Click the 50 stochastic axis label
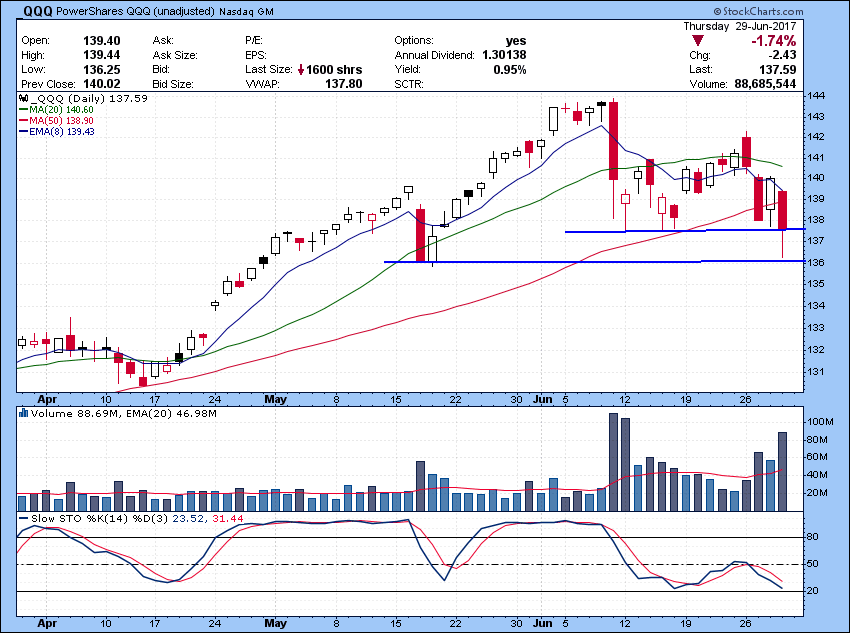Viewport: 850px width, 633px height. coord(813,564)
